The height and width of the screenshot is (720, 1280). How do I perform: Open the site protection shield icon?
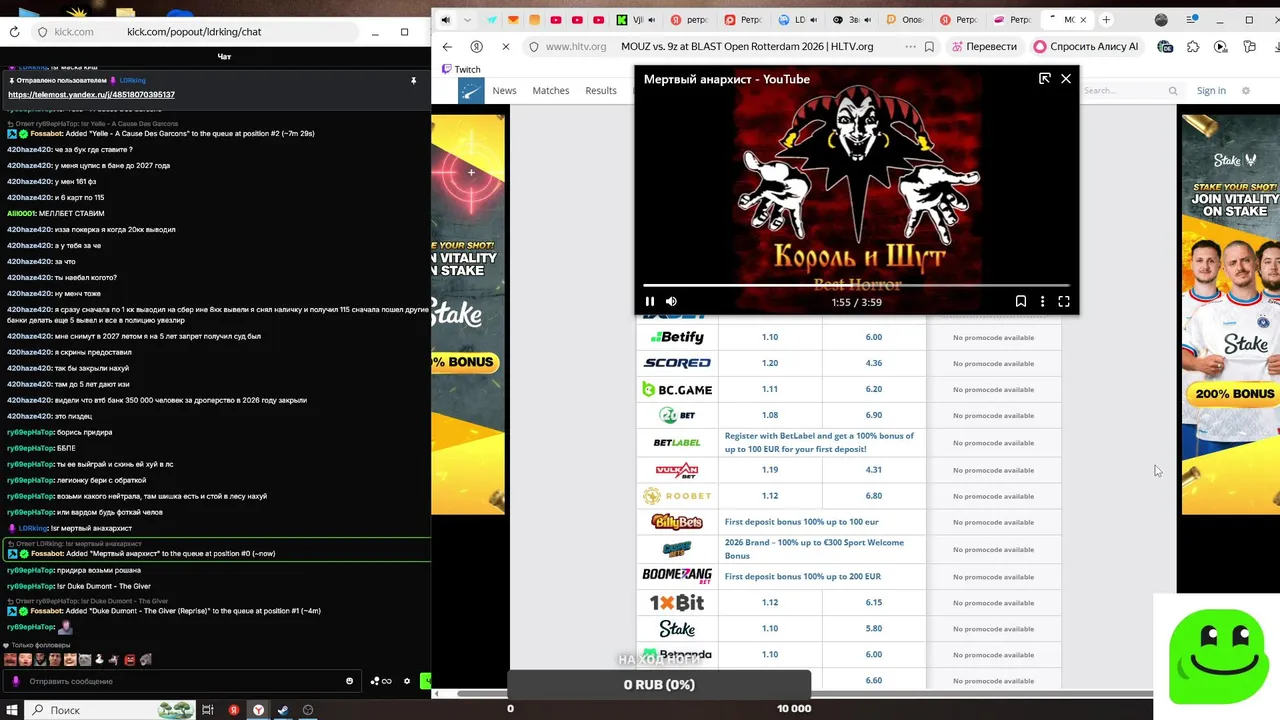pos(535,46)
